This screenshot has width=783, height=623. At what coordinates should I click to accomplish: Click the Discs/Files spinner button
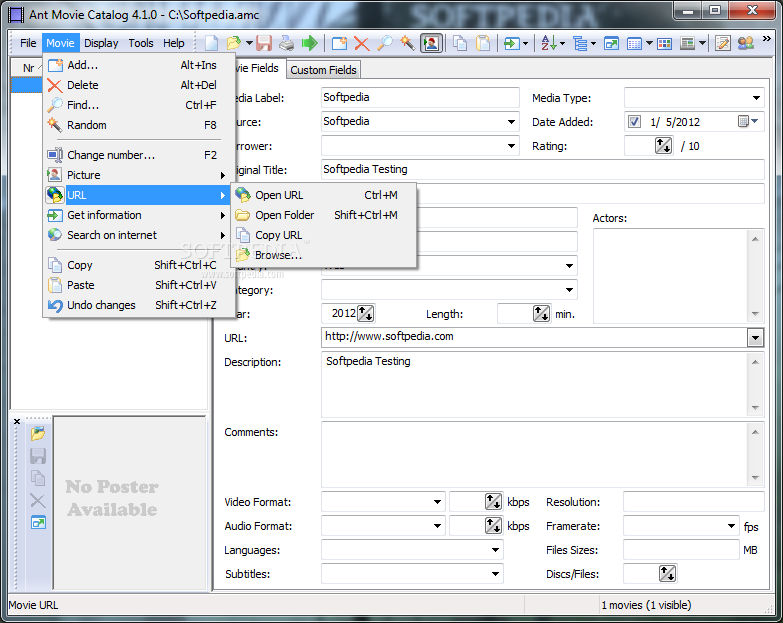[x=667, y=574]
